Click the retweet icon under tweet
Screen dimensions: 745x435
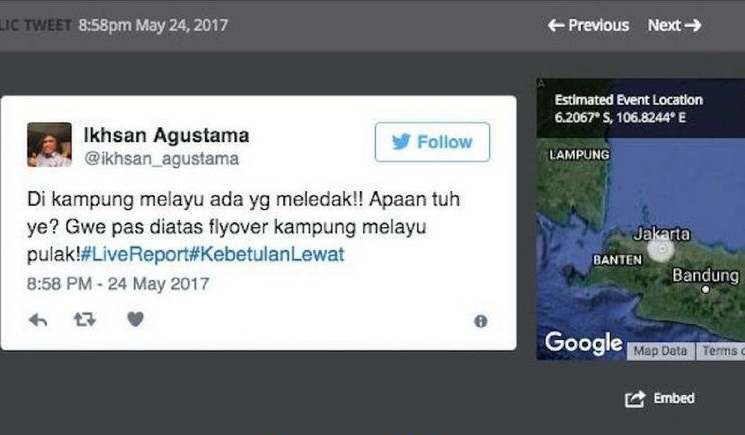point(85,320)
